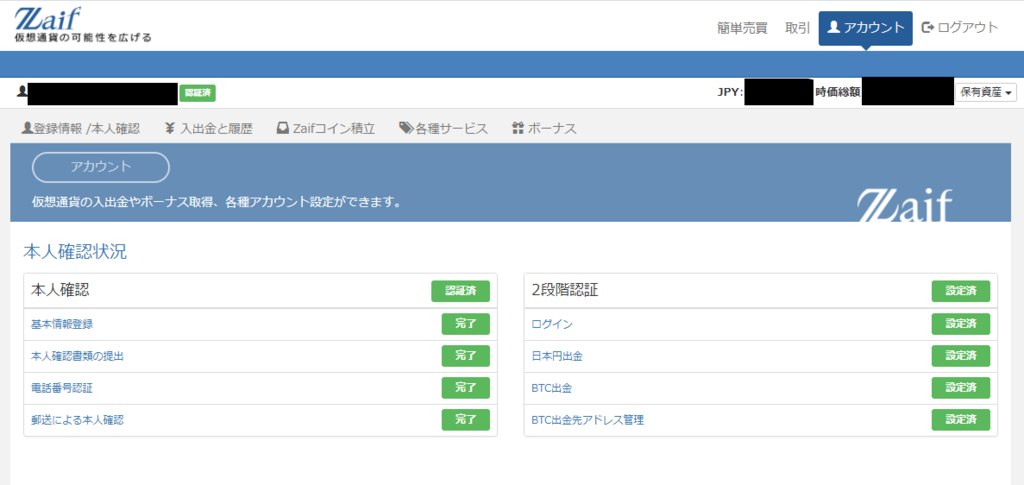1024x485 pixels.
Task: Open the BTC出金先アドレス管理 link
Action: pos(588,420)
